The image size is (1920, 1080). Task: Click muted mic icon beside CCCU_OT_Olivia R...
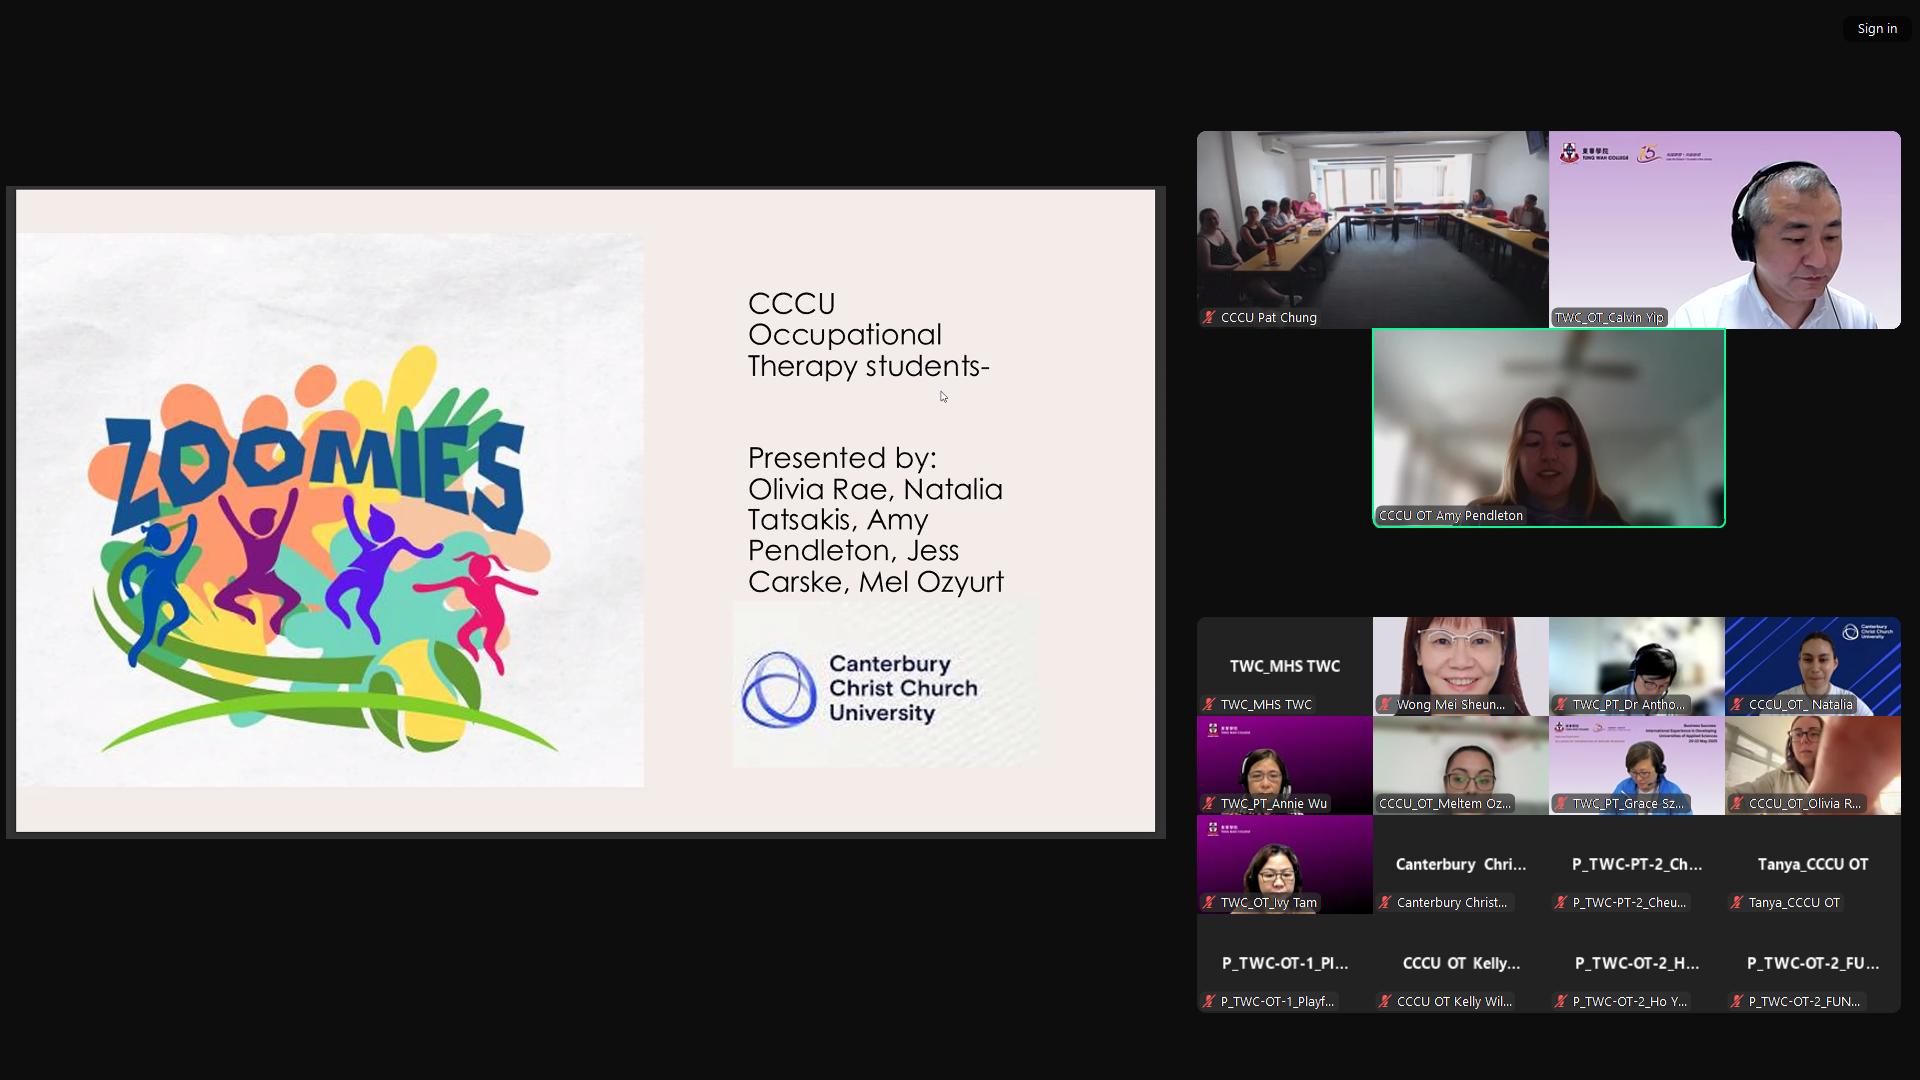(x=1737, y=803)
